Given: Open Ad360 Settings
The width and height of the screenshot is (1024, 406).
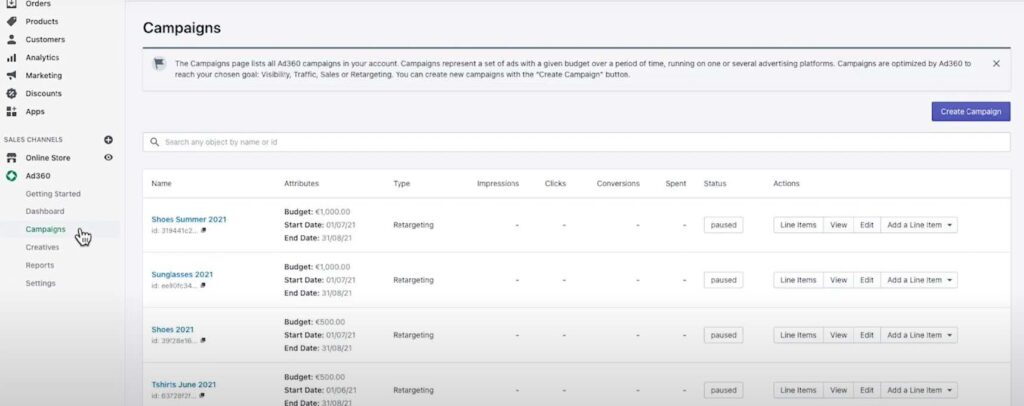Looking at the screenshot, I should point(40,283).
